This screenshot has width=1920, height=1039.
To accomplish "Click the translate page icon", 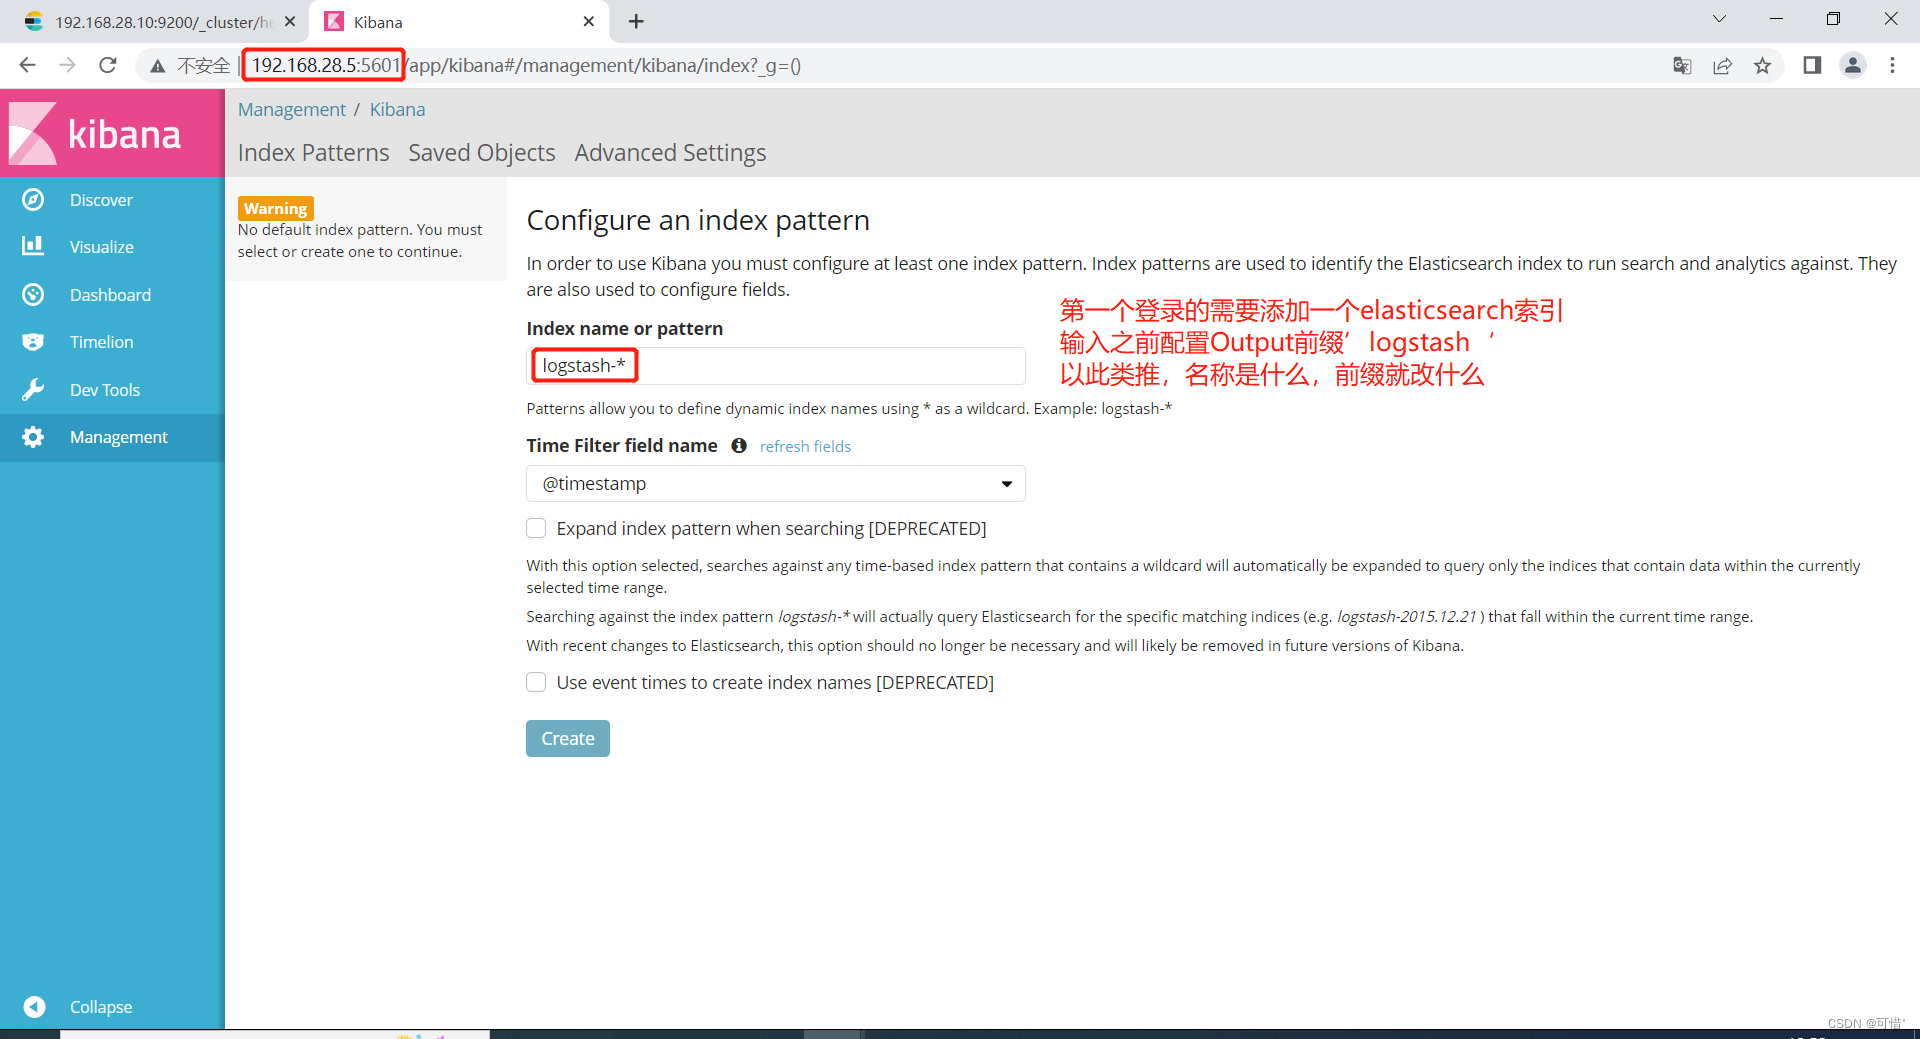I will click(1682, 66).
